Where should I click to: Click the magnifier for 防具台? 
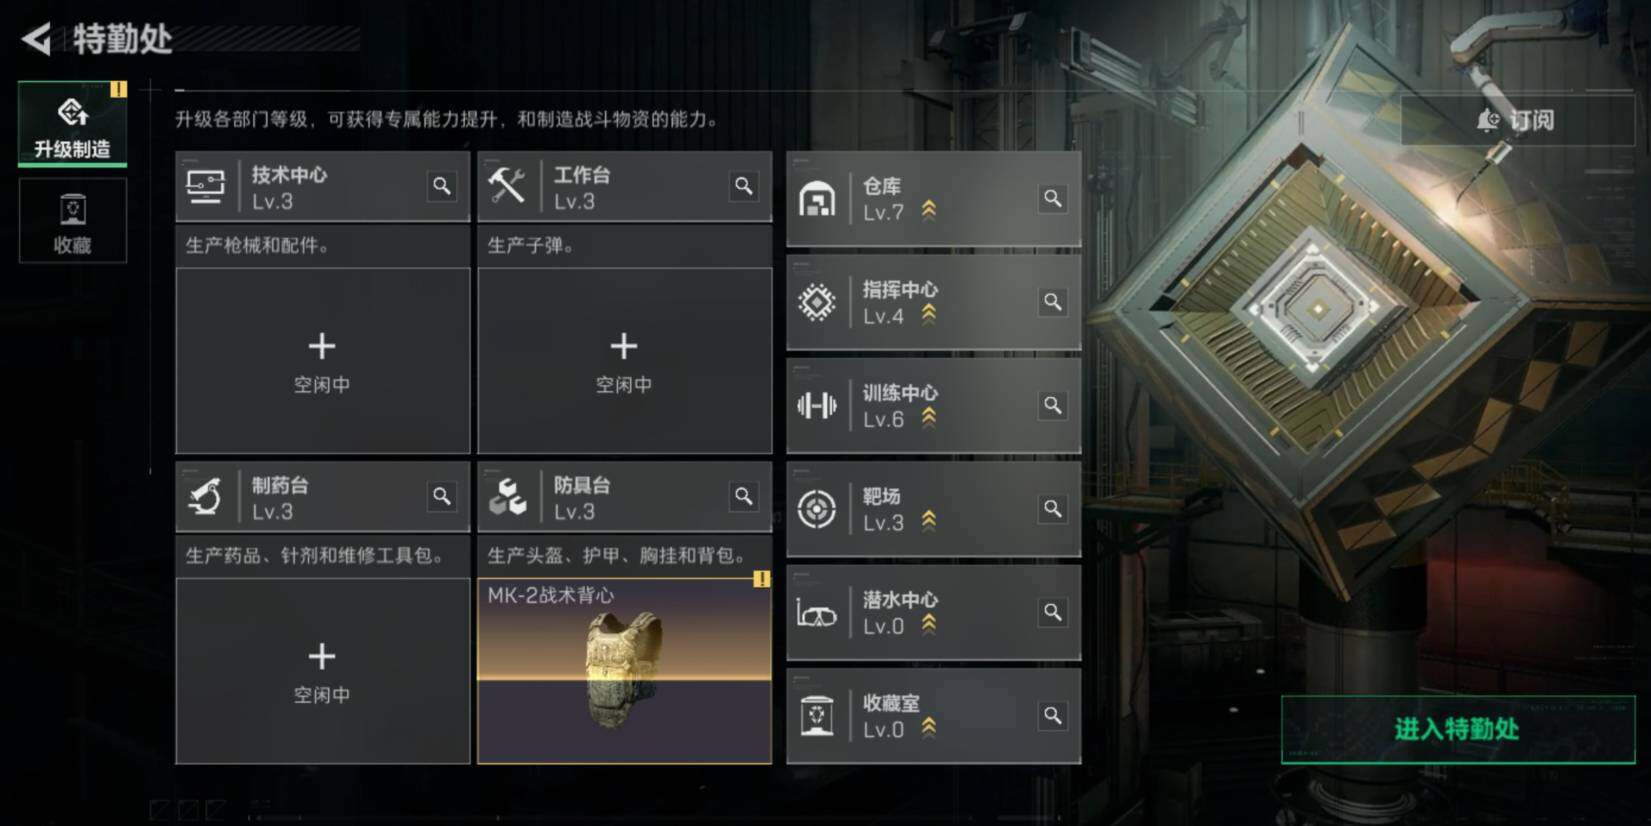click(743, 496)
